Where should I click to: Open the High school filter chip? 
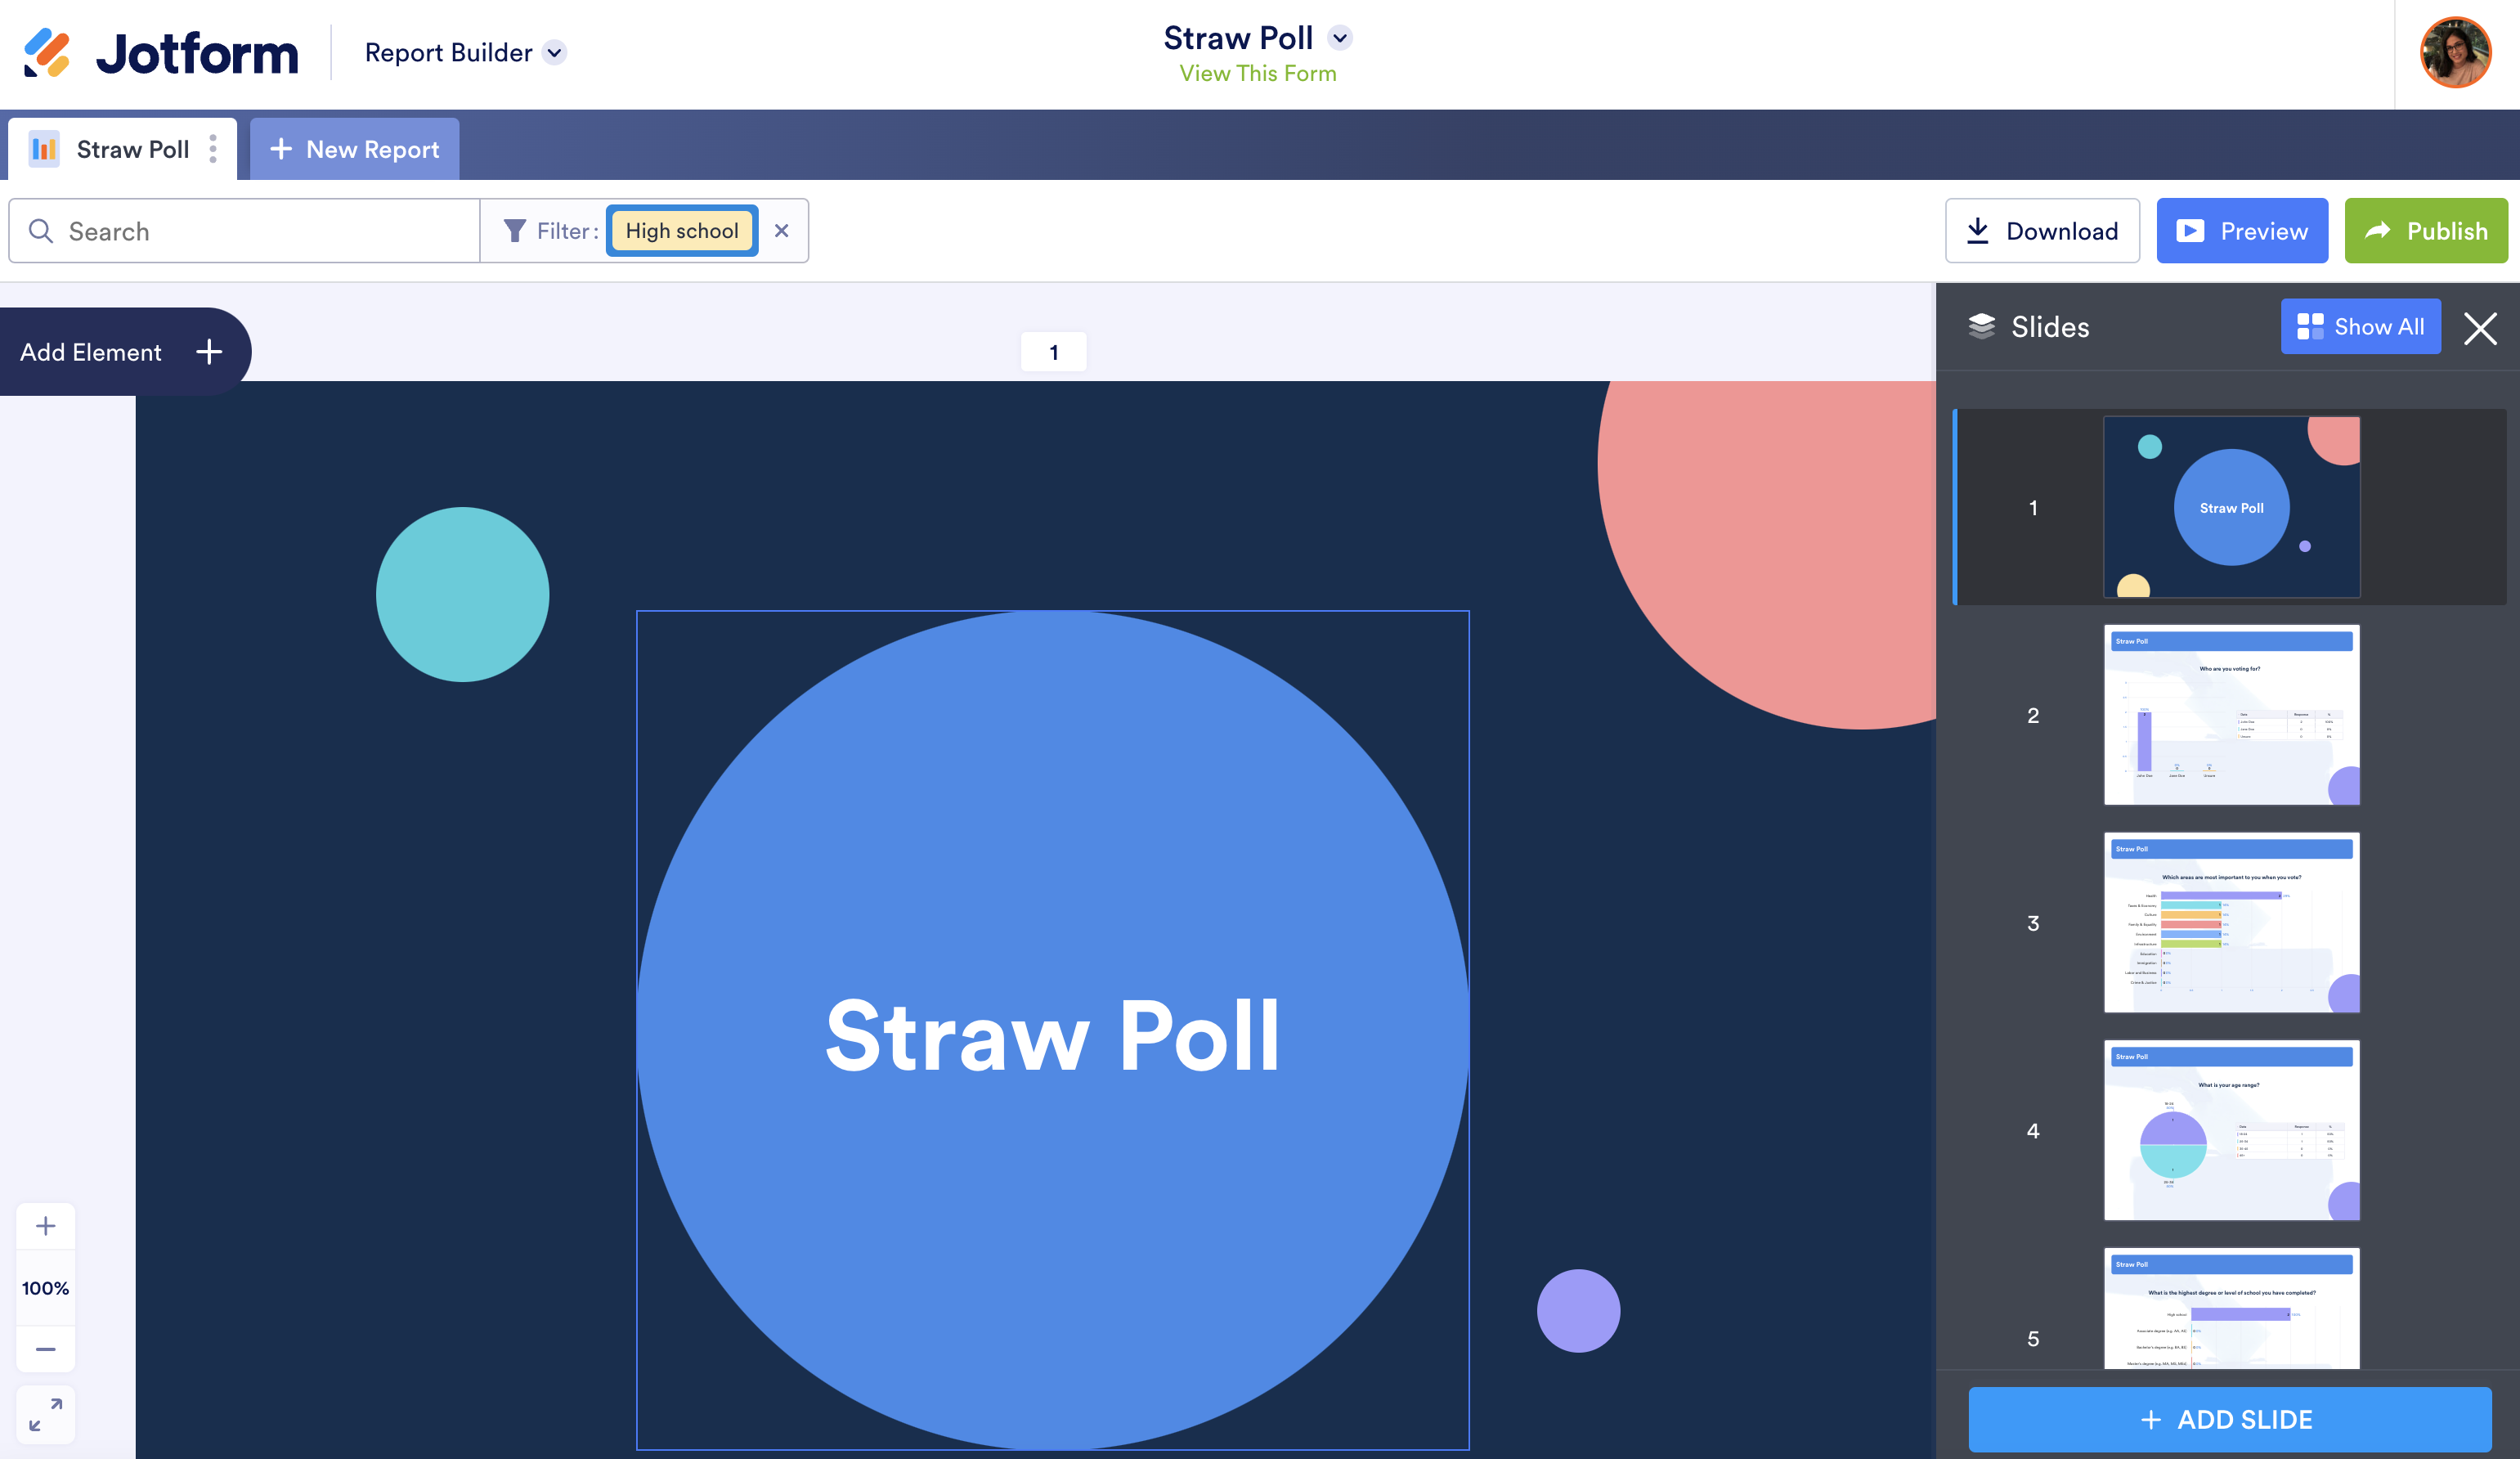(682, 231)
